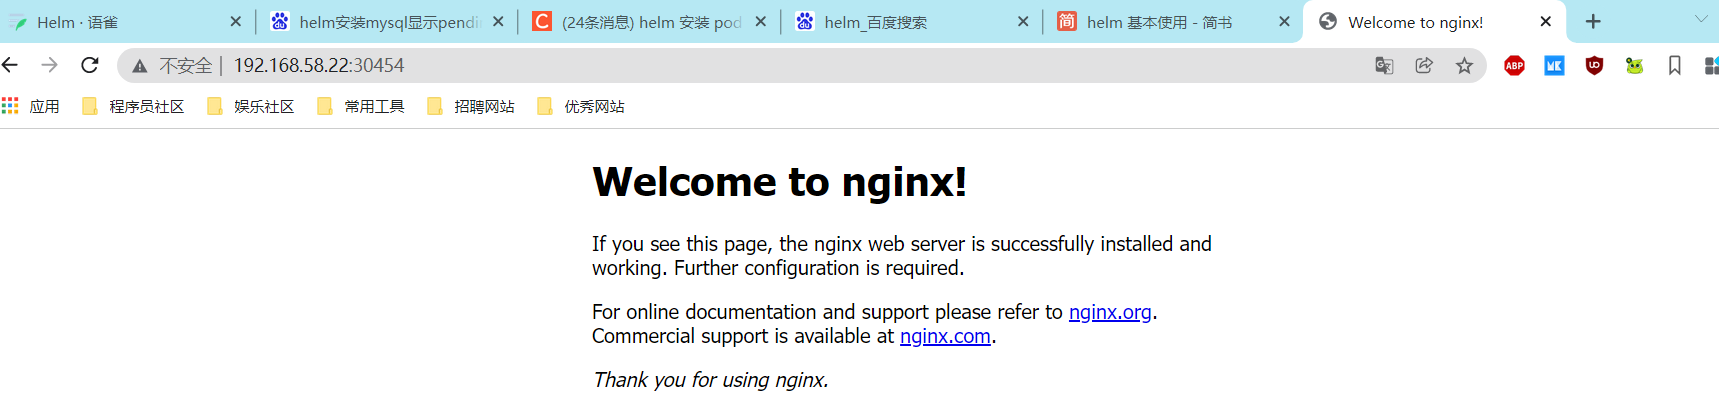Open the translate page icon
This screenshot has height=416, width=1719.
click(x=1384, y=66)
